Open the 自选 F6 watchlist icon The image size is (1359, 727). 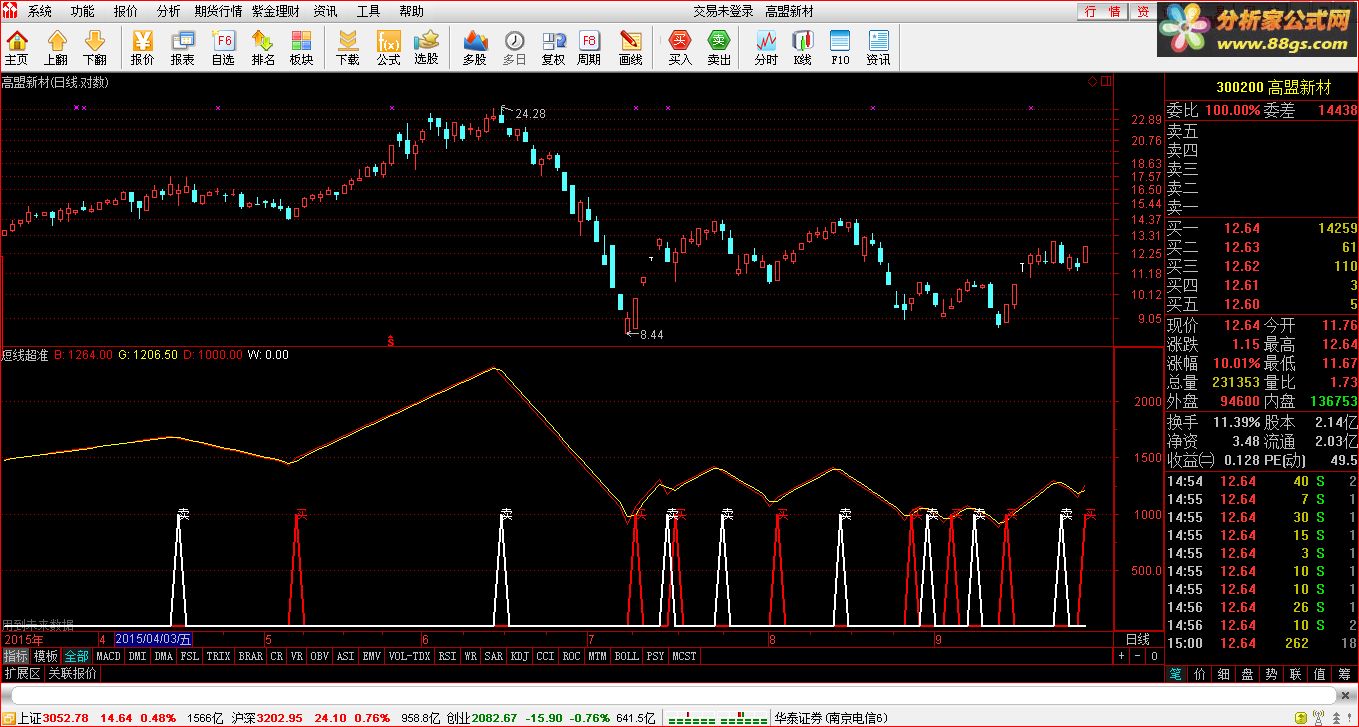click(x=223, y=47)
